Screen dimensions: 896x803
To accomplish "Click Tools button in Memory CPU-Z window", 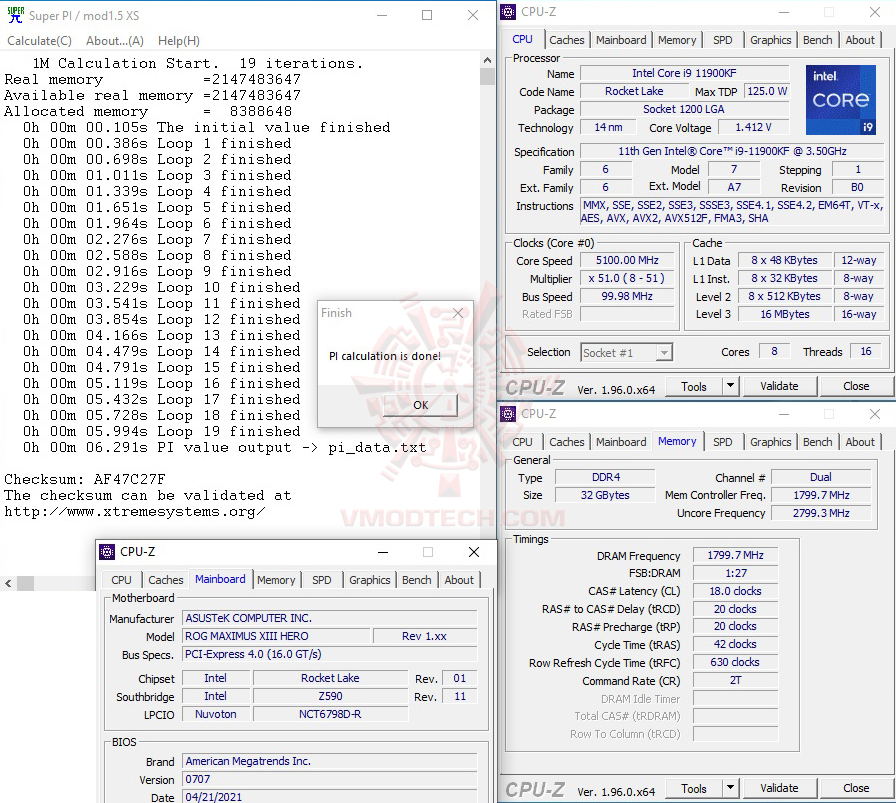I will pos(694,789).
